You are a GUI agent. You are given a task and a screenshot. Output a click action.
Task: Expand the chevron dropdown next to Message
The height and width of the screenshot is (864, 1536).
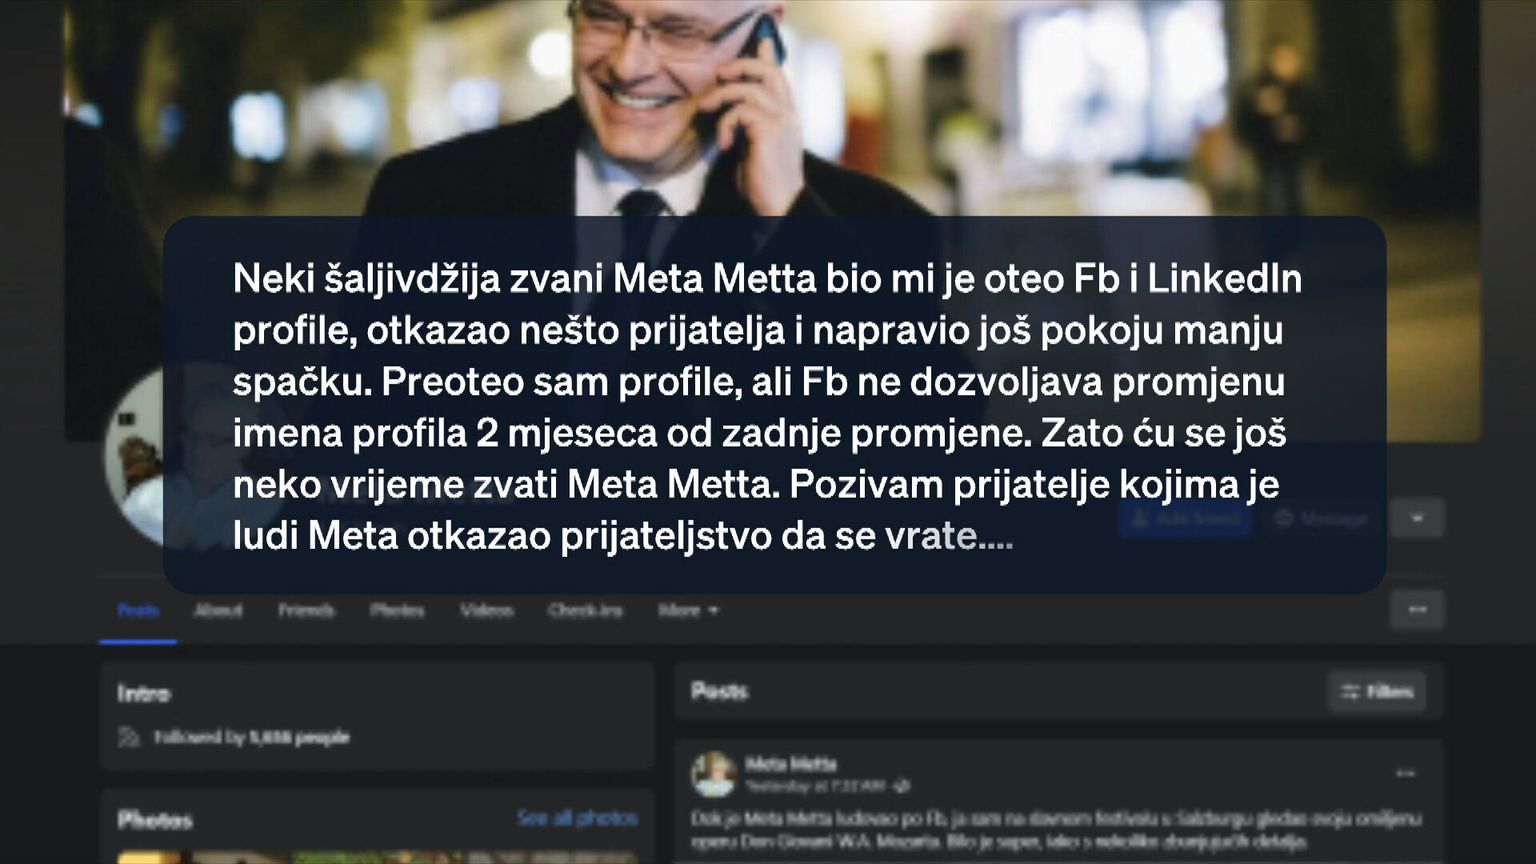1417,518
